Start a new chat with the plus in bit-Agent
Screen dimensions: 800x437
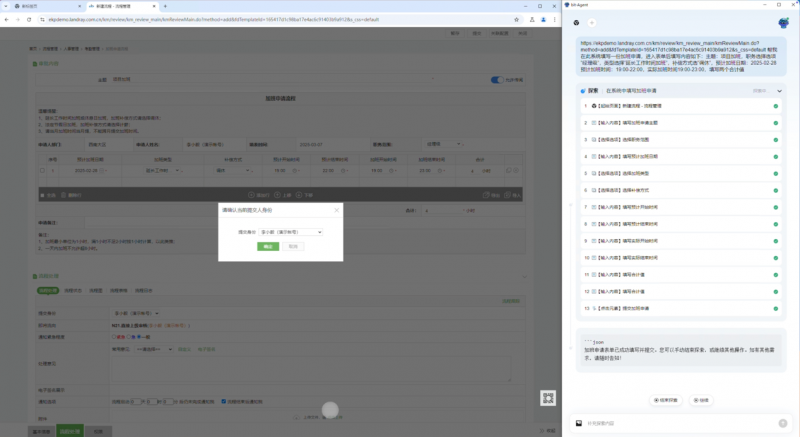click(x=592, y=22)
